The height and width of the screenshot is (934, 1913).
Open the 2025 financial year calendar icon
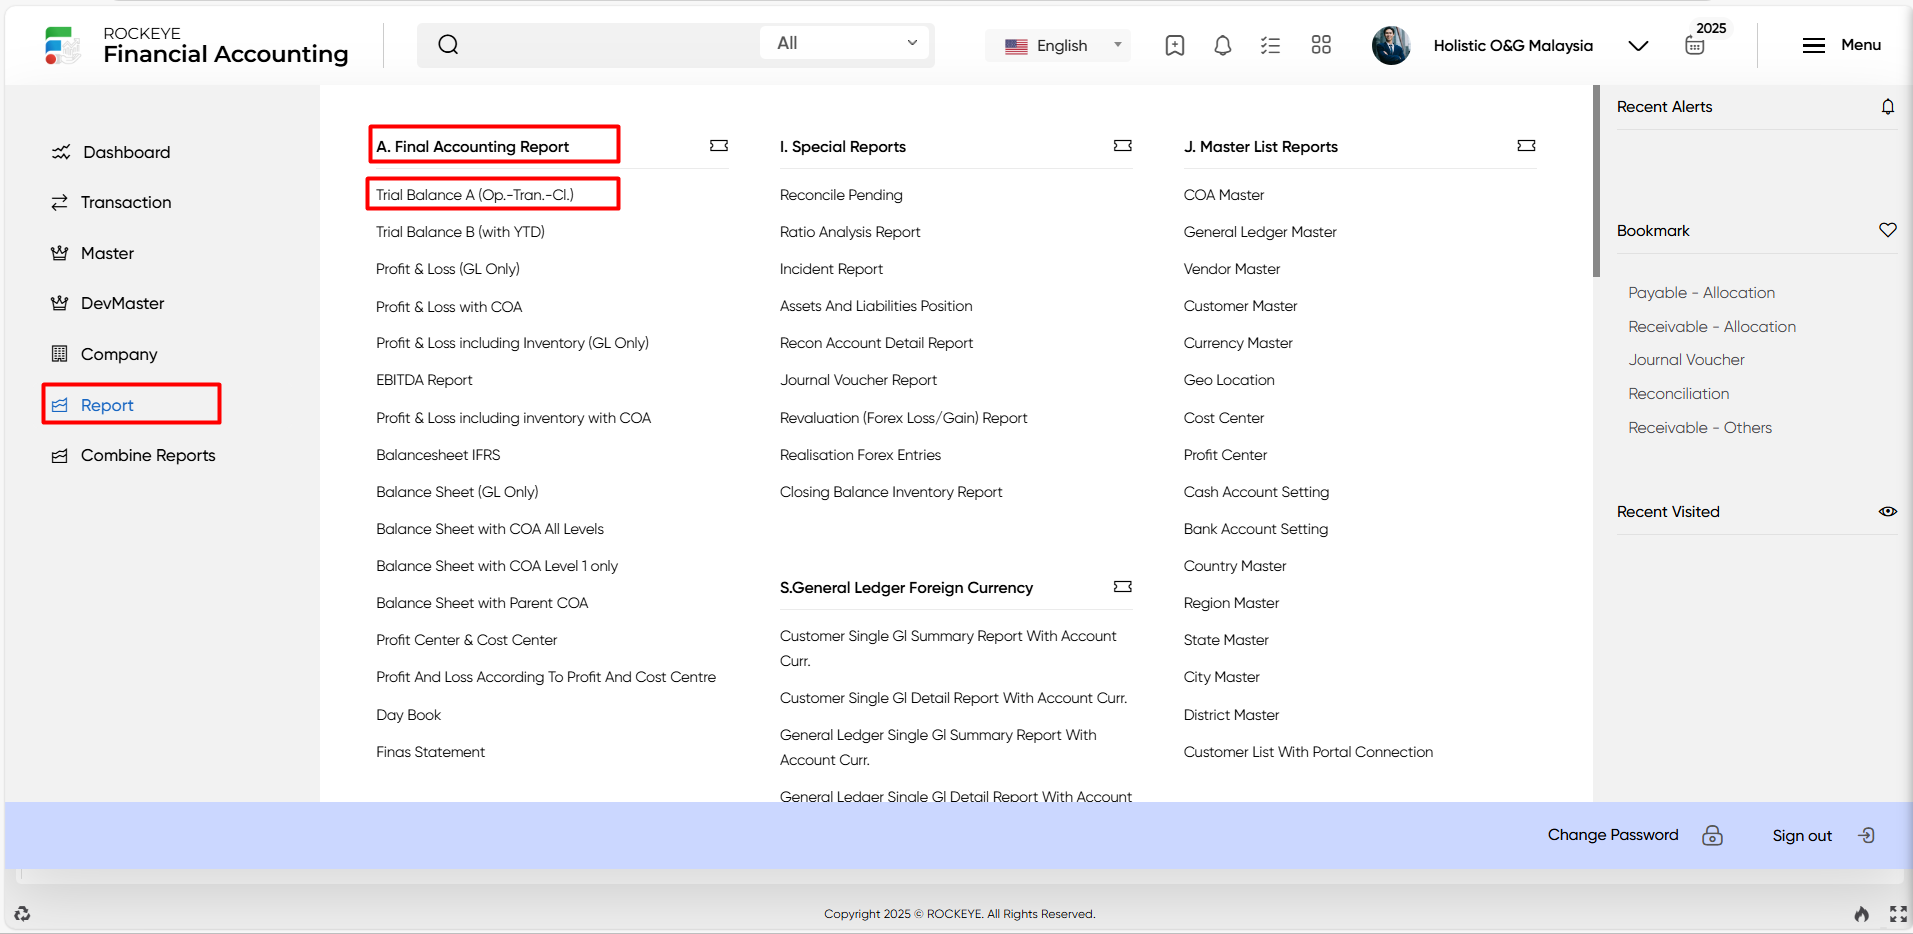pos(1695,45)
